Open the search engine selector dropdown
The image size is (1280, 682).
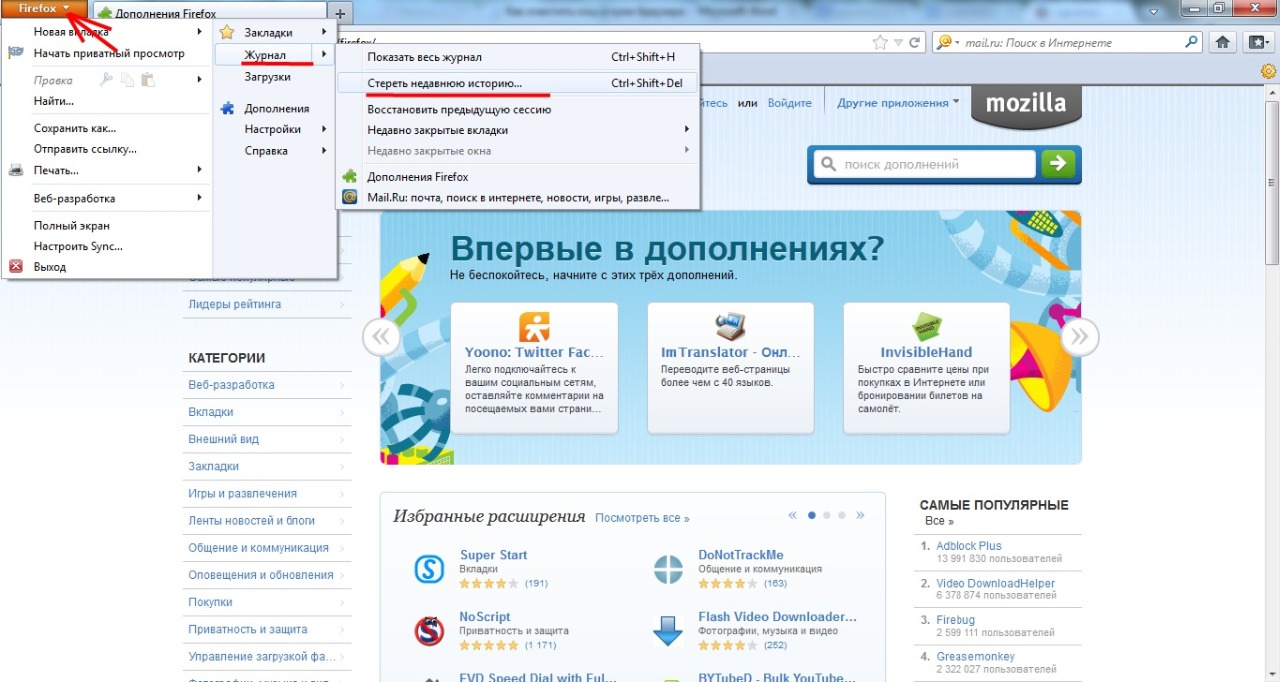pyautogui.click(x=946, y=43)
